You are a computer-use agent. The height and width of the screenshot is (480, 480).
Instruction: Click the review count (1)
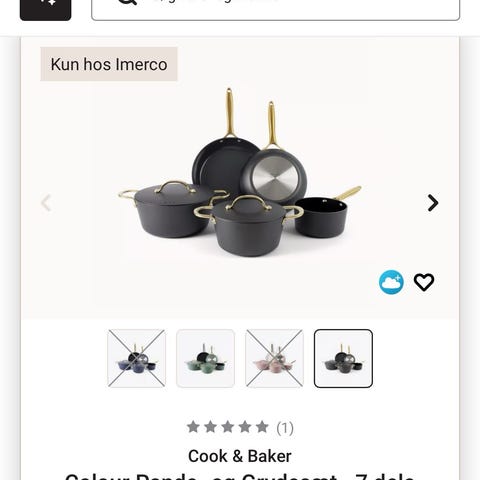coord(285,428)
